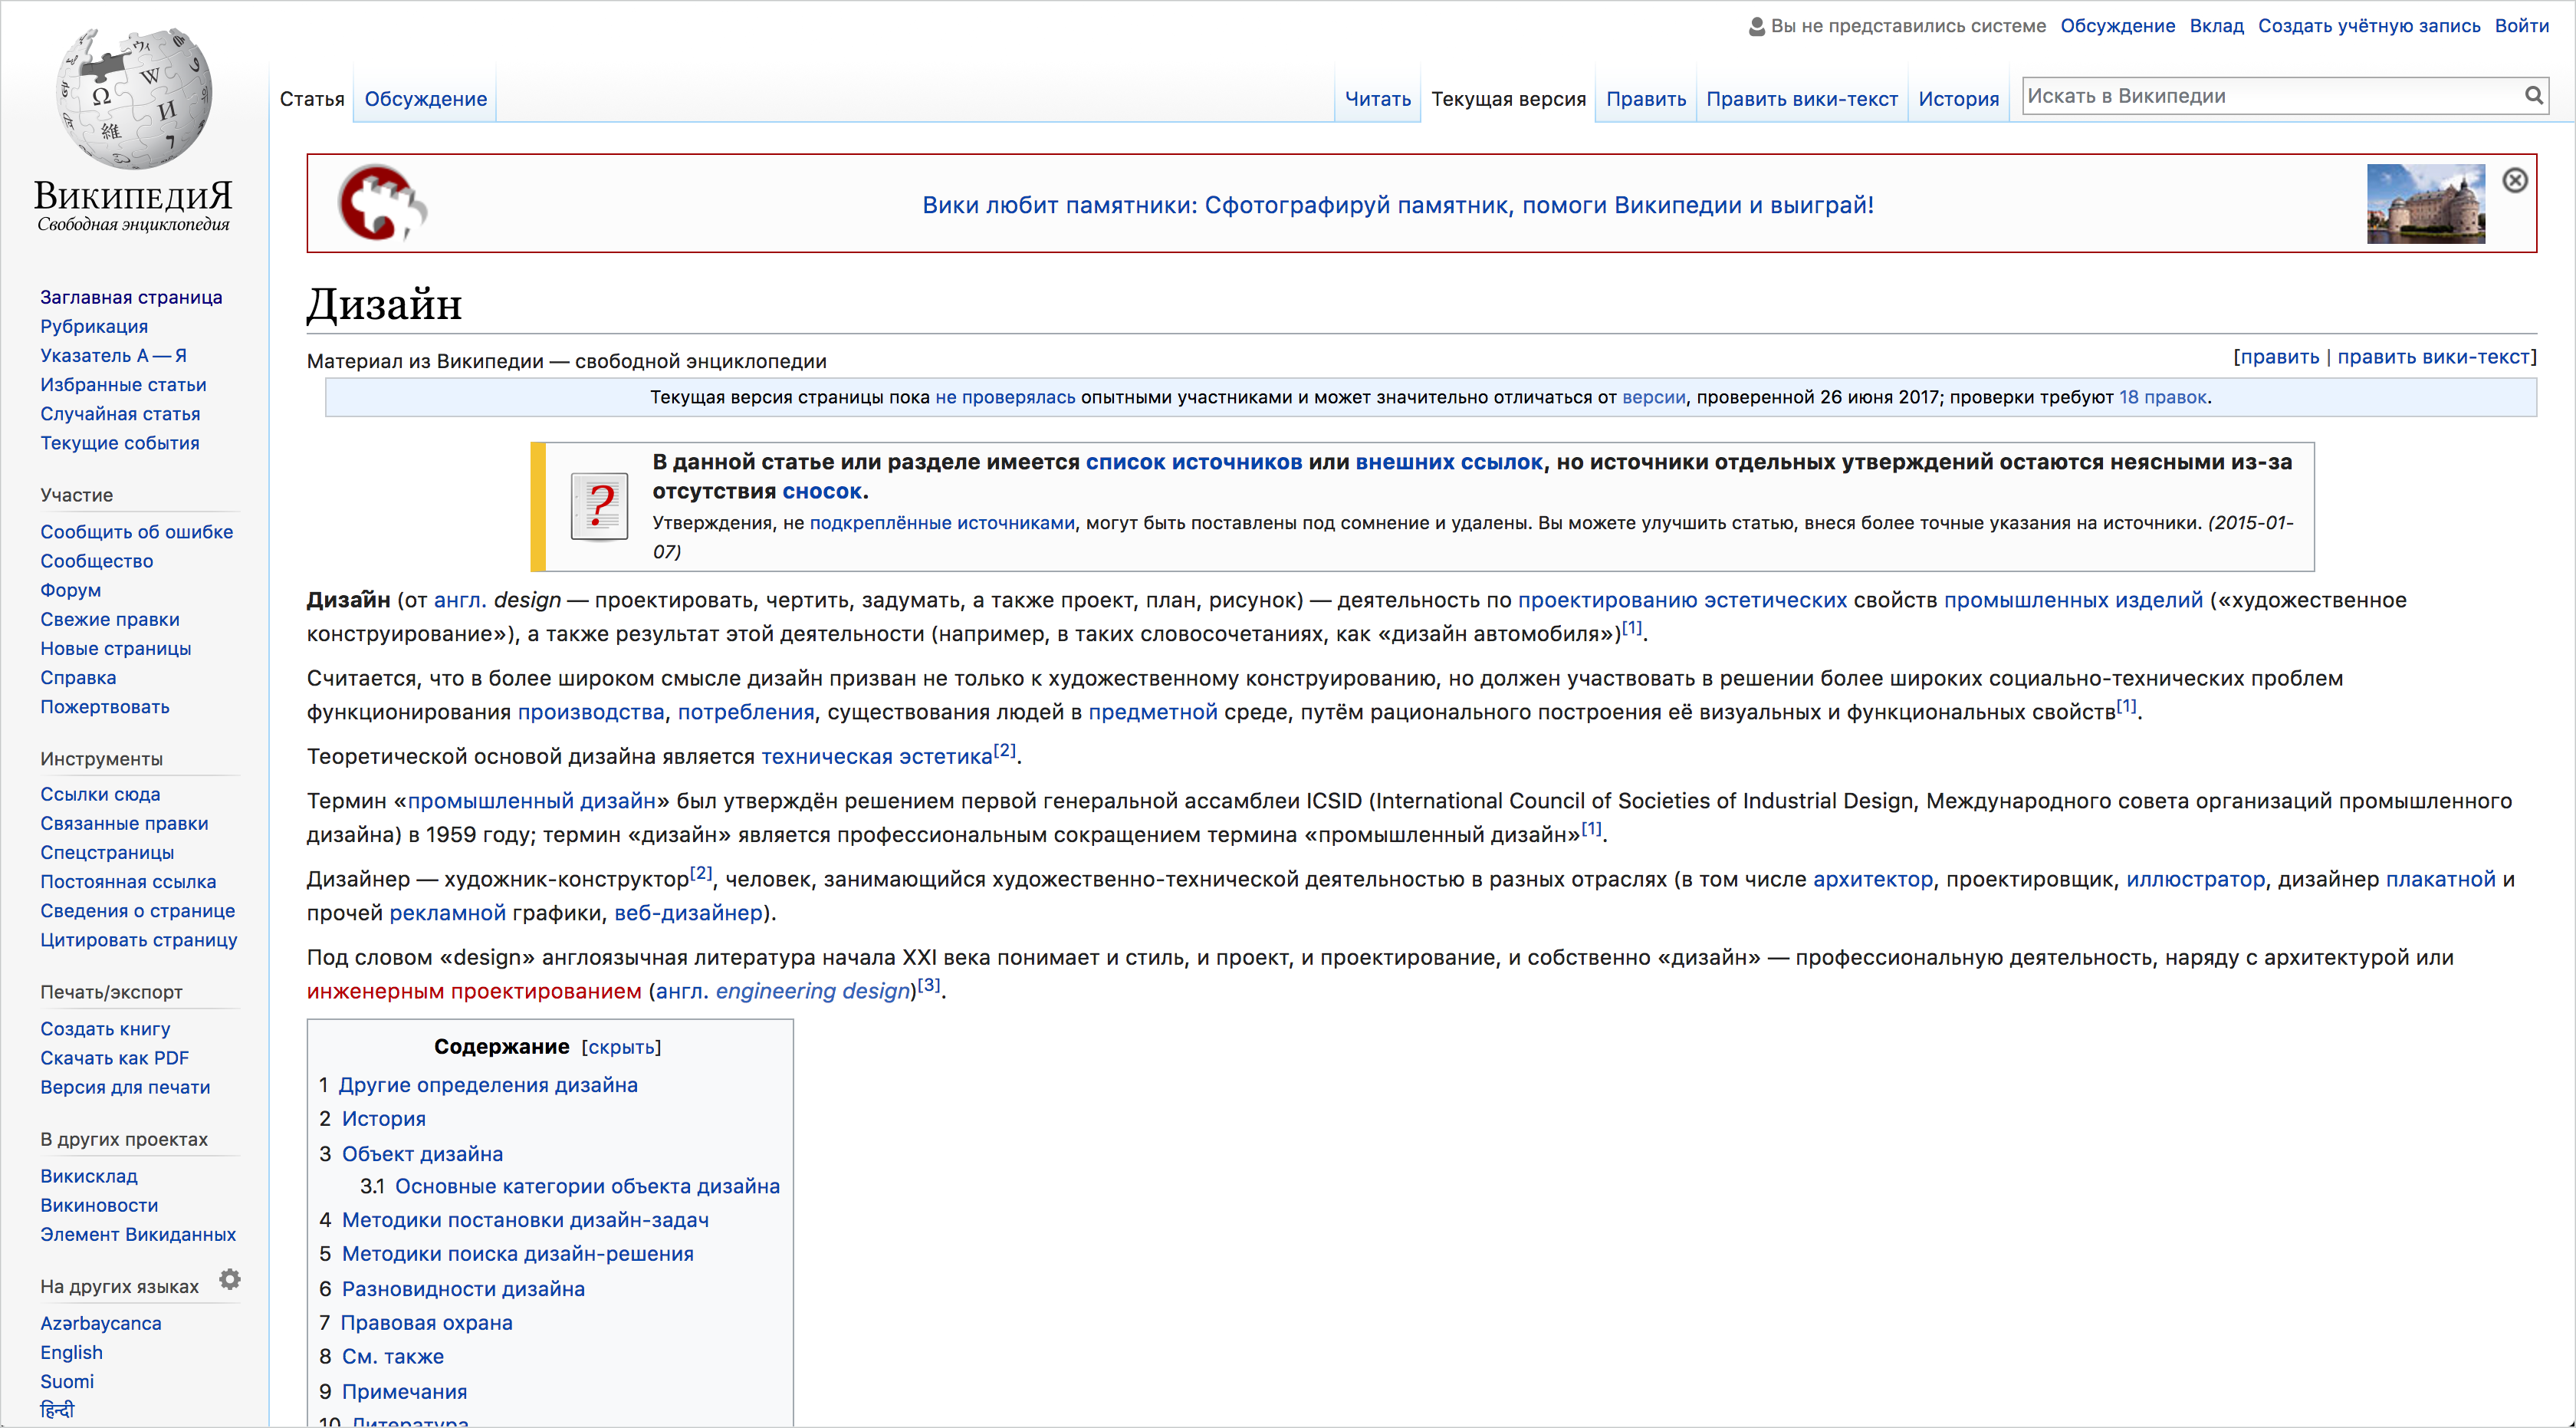
Task: Open промышленный дизайн article link
Action: 531,801
